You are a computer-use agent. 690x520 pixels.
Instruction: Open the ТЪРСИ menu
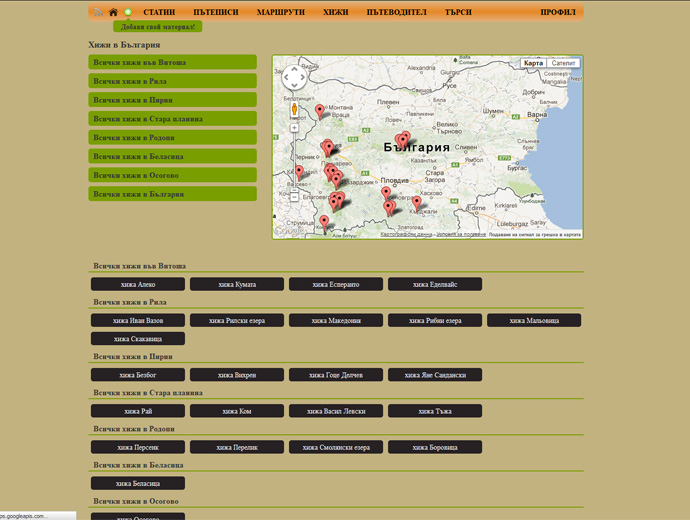458,12
